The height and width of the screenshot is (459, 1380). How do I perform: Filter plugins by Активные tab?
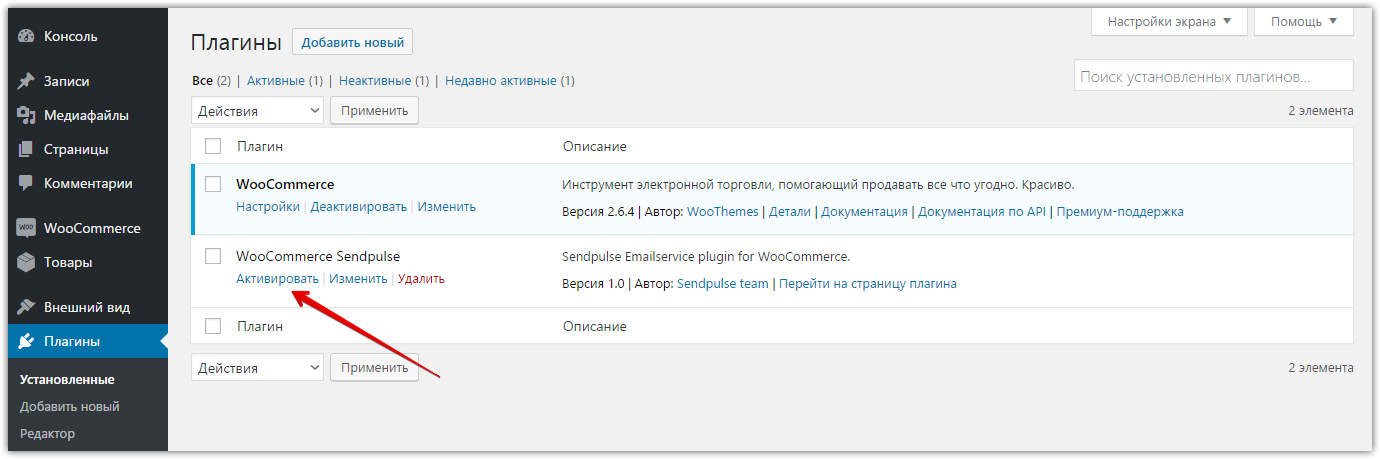pyautogui.click(x=284, y=80)
